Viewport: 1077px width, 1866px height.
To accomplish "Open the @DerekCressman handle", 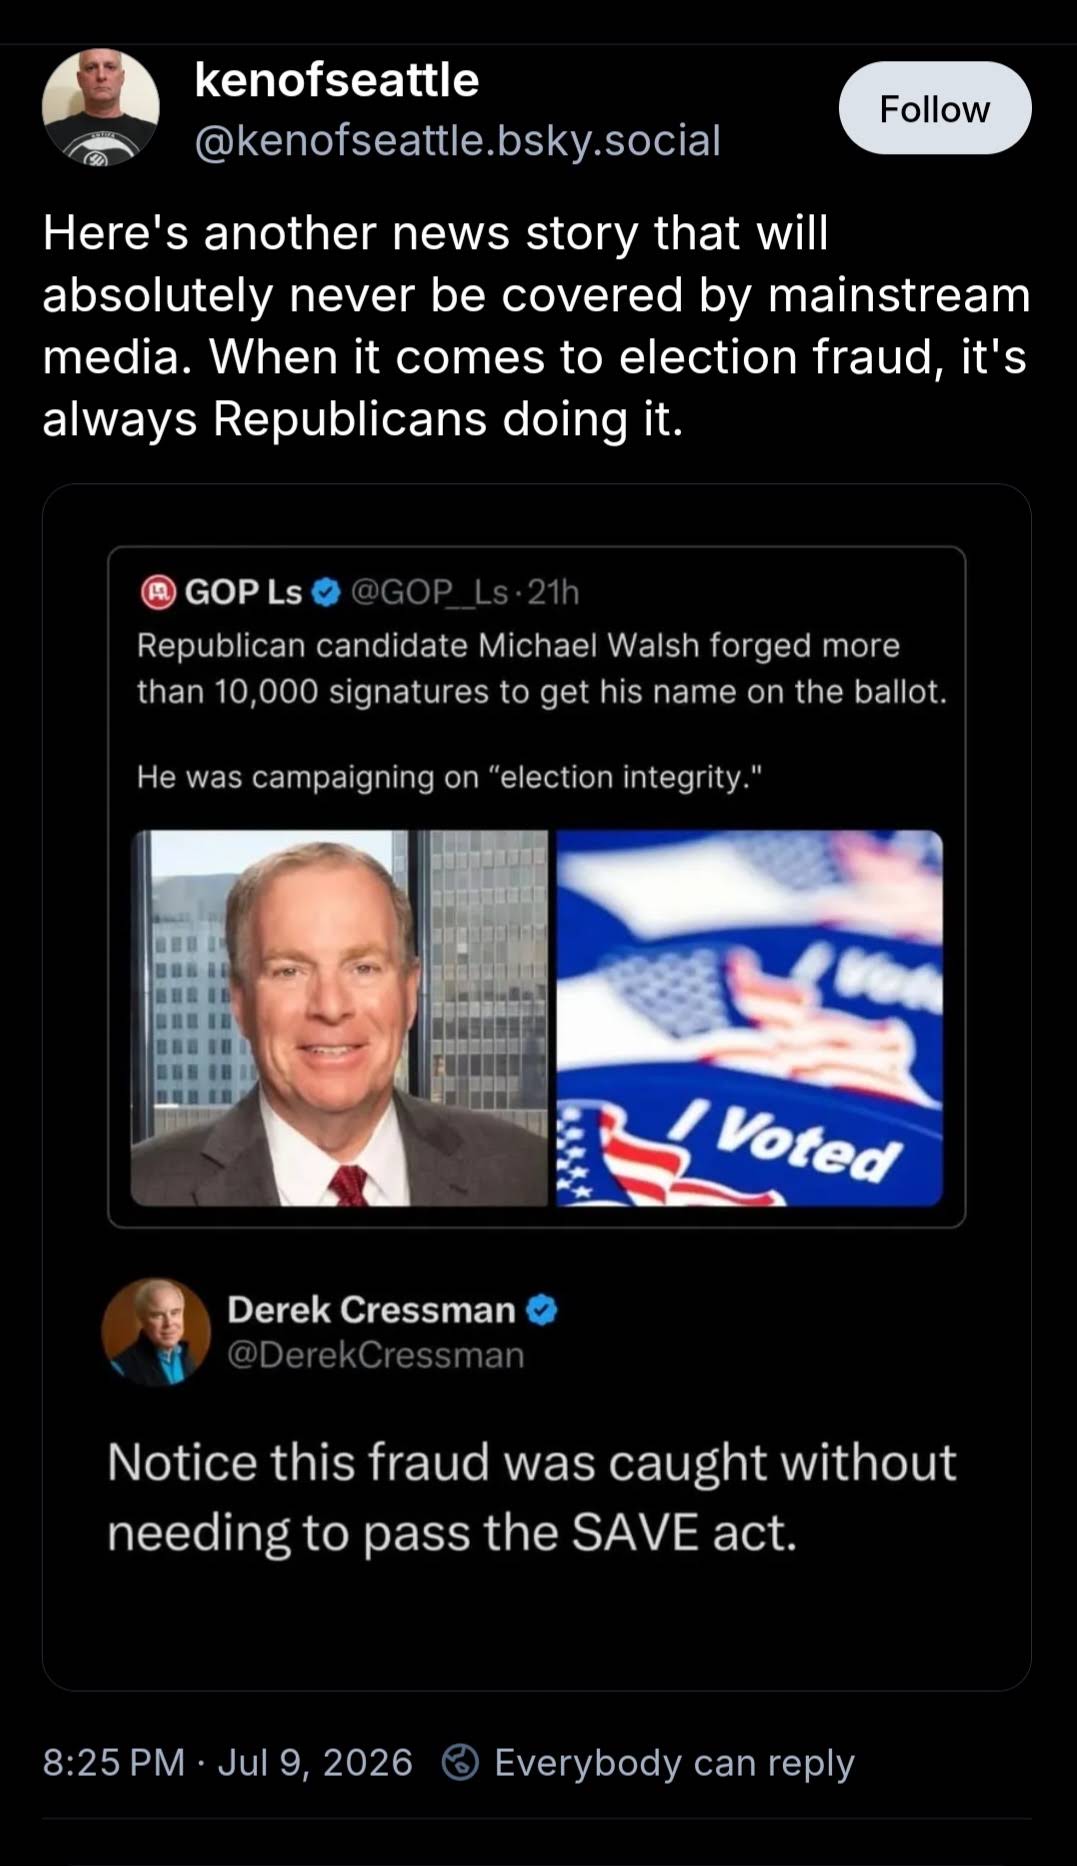I will (x=375, y=1355).
